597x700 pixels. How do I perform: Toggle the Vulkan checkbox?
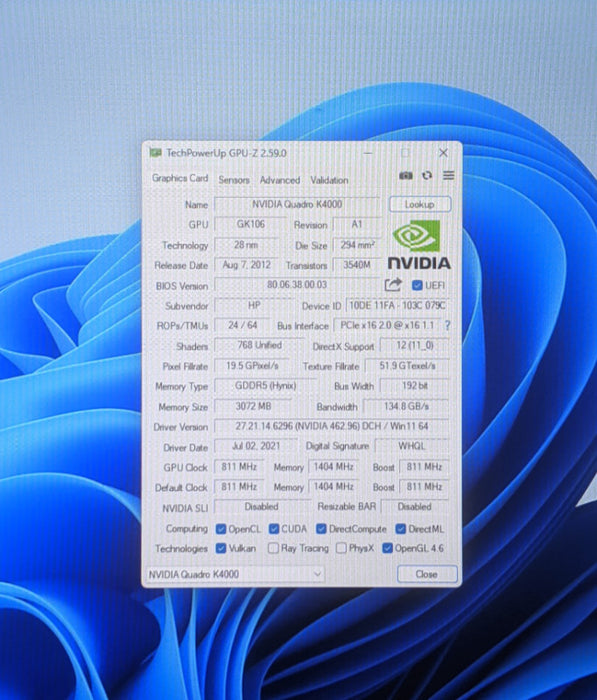[221, 548]
